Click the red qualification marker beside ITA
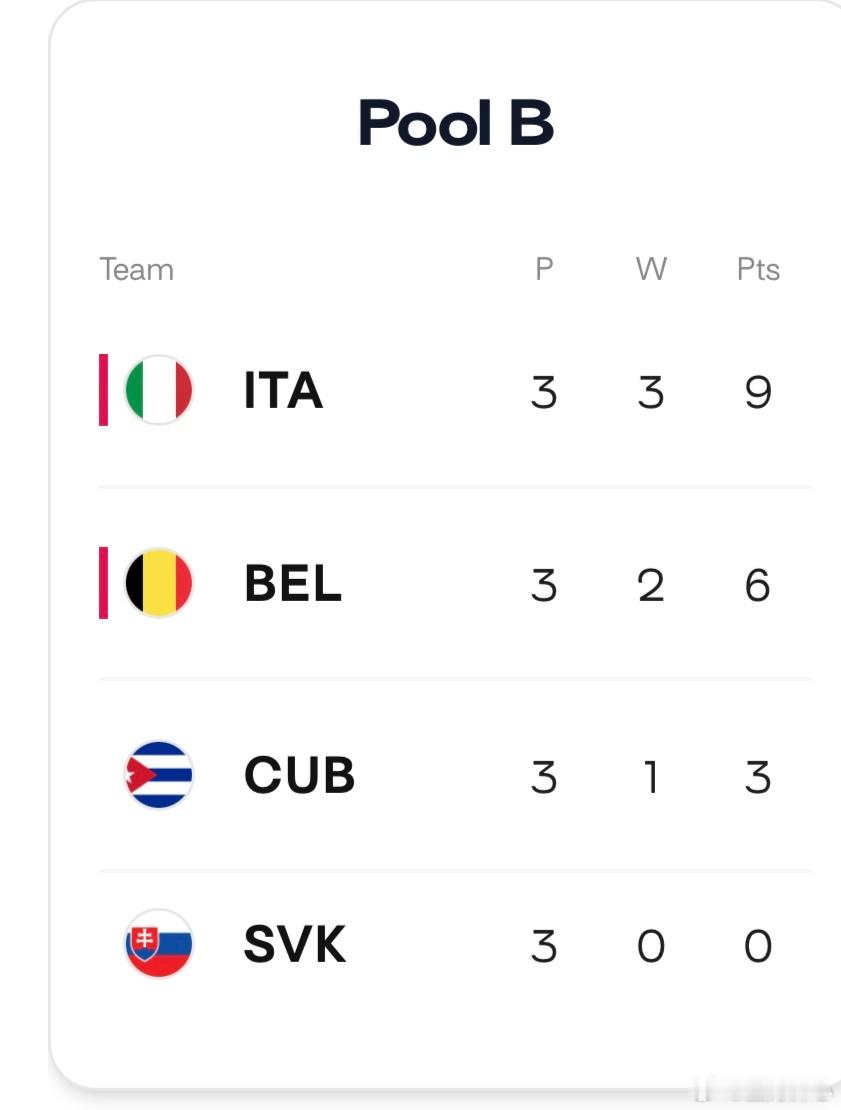This screenshot has height=1110, width=841. [103, 390]
